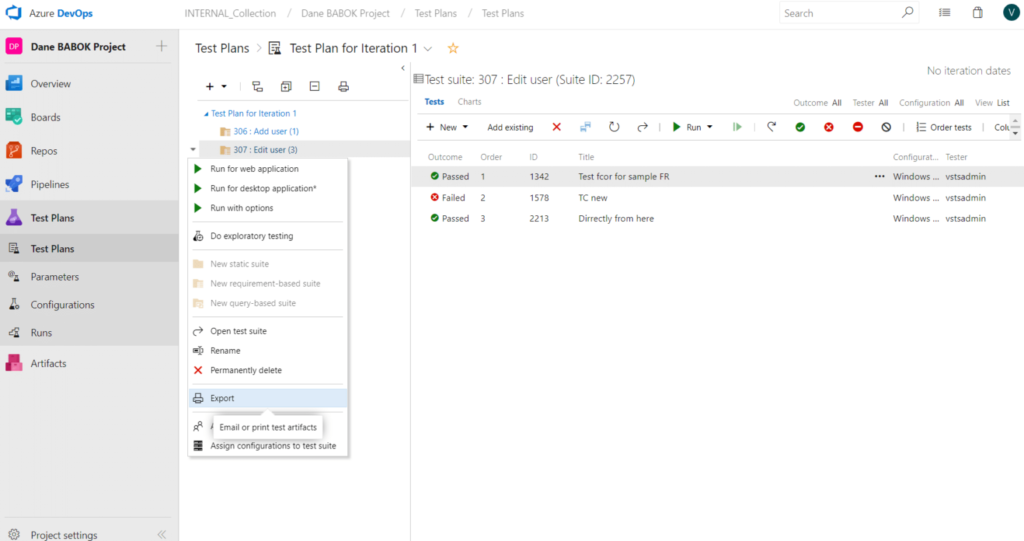Open the 306 : Add user suite
Screen dimensions: 1024x541
[265, 131]
